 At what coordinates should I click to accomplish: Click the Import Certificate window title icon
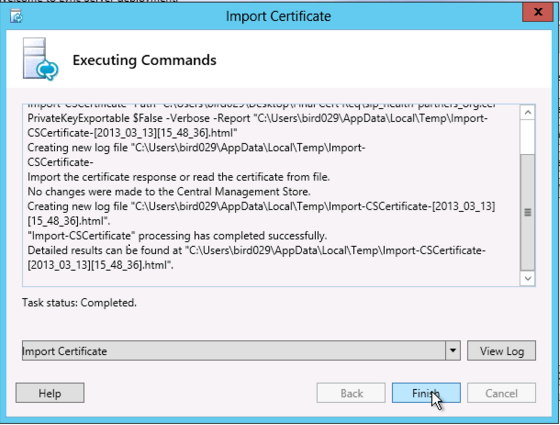coord(16,16)
